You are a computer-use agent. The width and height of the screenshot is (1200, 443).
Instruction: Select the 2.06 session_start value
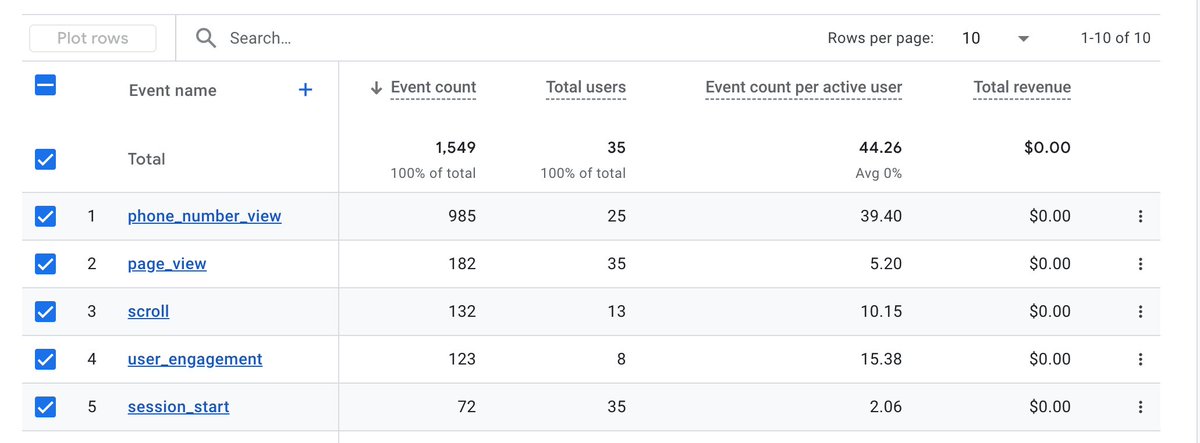pyautogui.click(x=885, y=407)
